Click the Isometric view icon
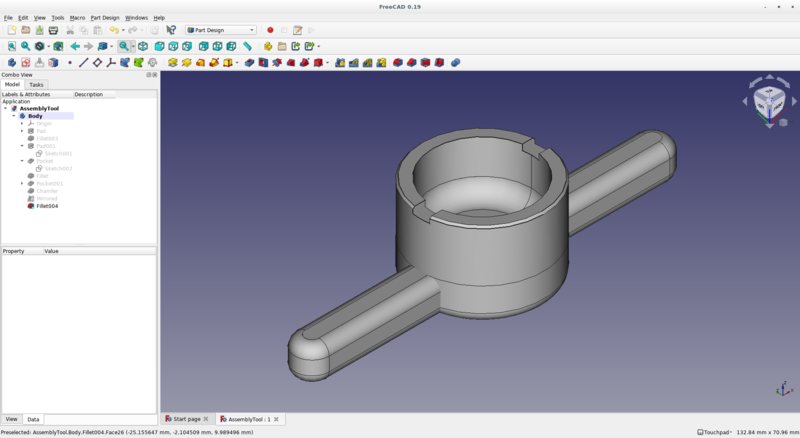The image size is (800, 438). pyautogui.click(x=143, y=46)
